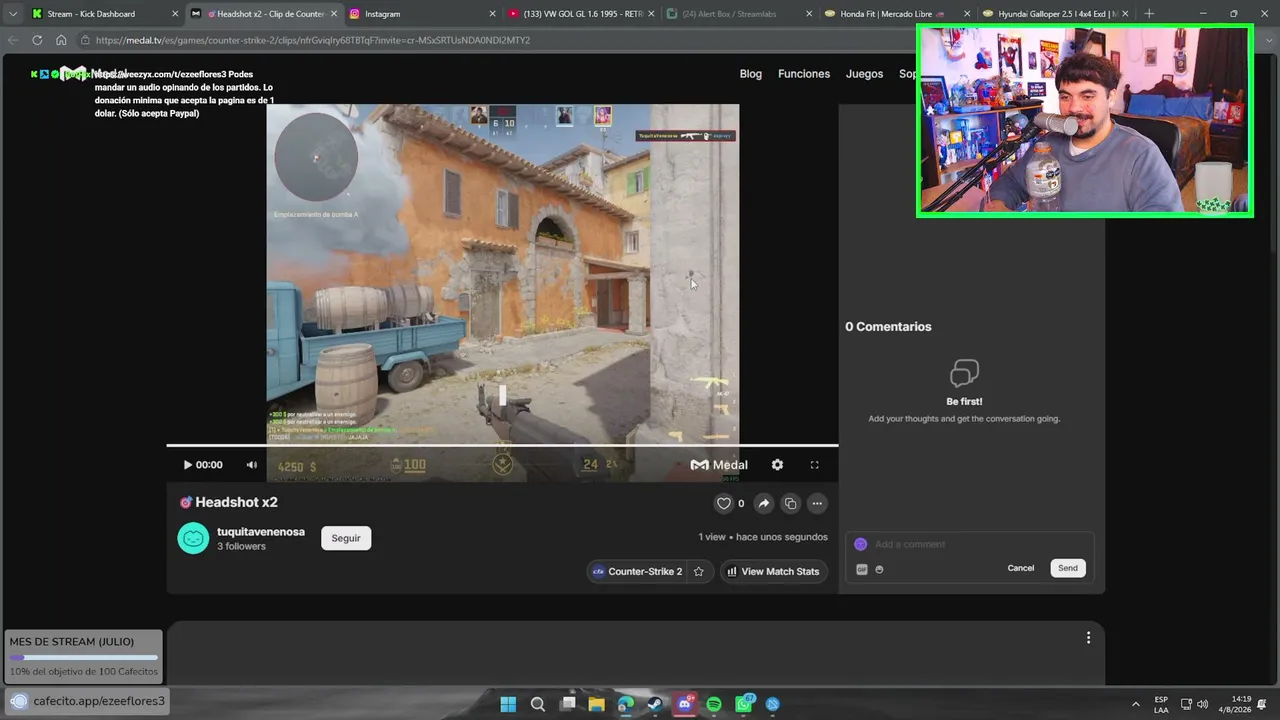
Task: Click the cafecito.app/ezeeflores3 label
Action: (x=99, y=701)
